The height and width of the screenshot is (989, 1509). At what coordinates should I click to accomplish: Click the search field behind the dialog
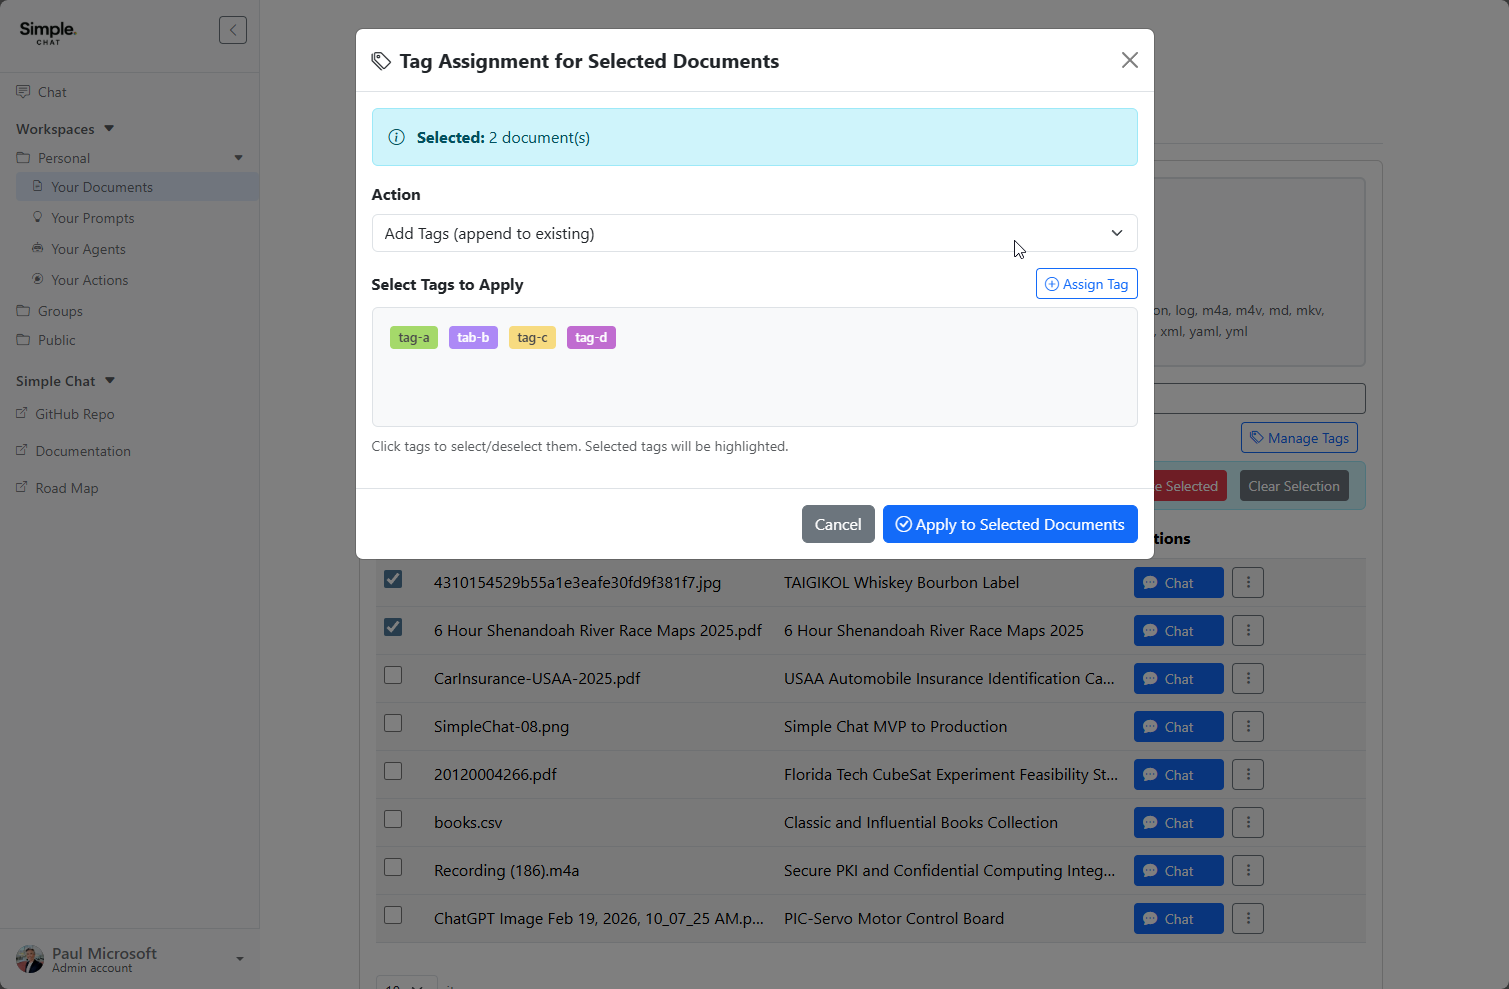1260,398
